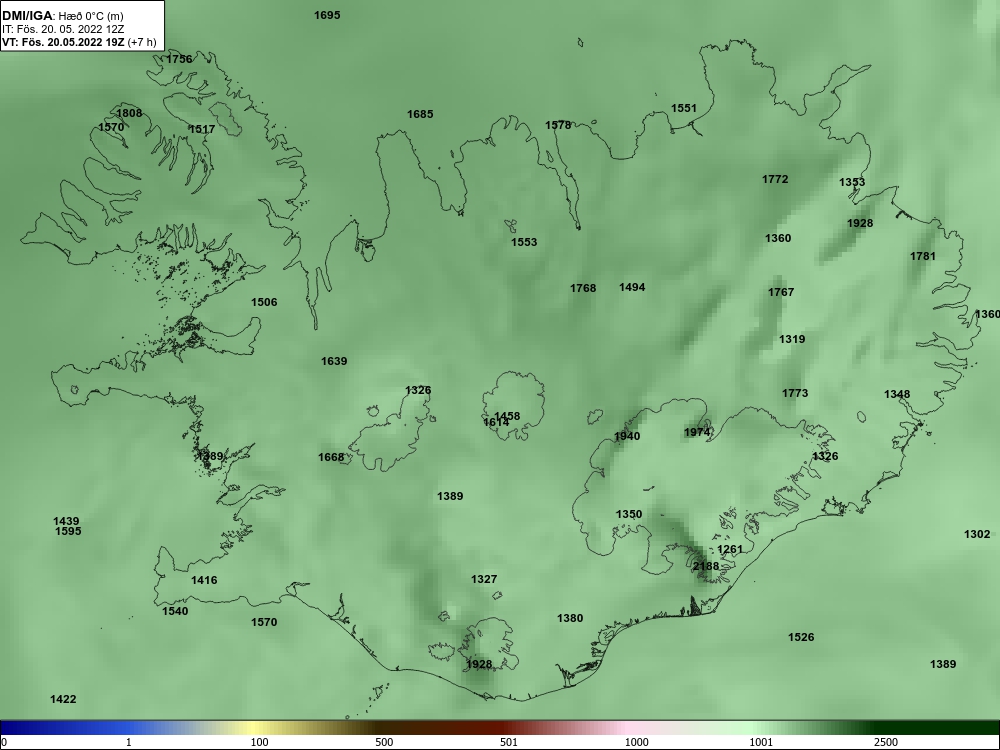Click the 1348 map value

tap(897, 394)
